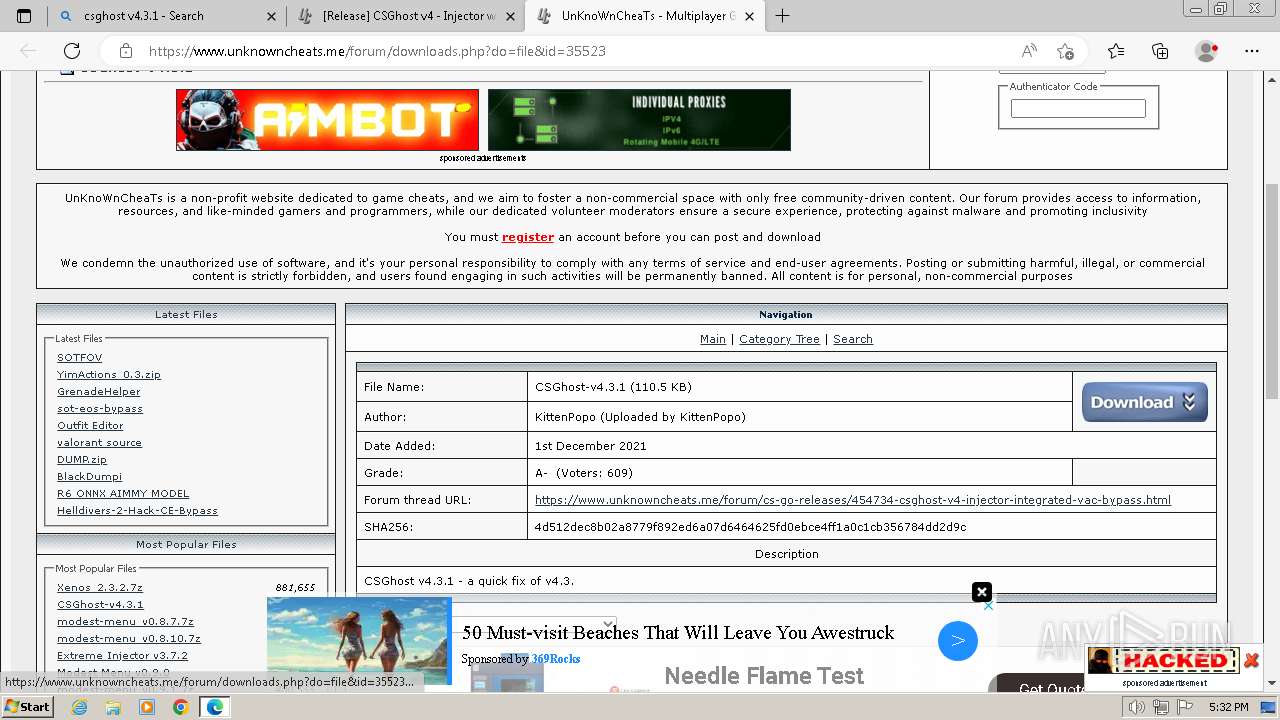Open BlackDumpi file link

click(89, 476)
